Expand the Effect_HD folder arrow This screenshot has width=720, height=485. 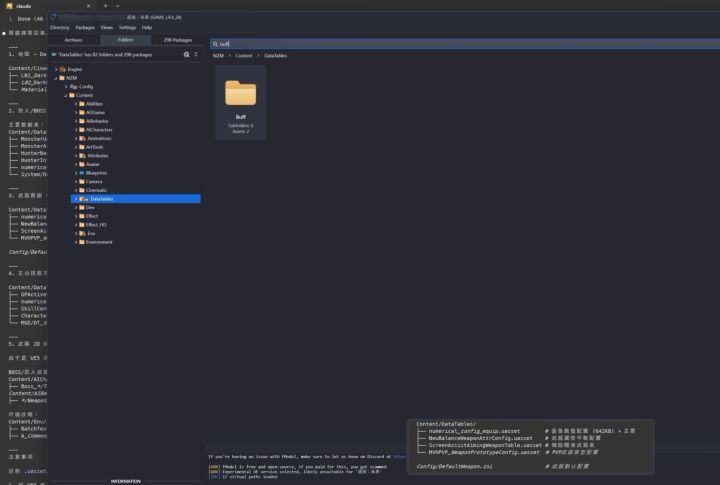click(x=76, y=225)
